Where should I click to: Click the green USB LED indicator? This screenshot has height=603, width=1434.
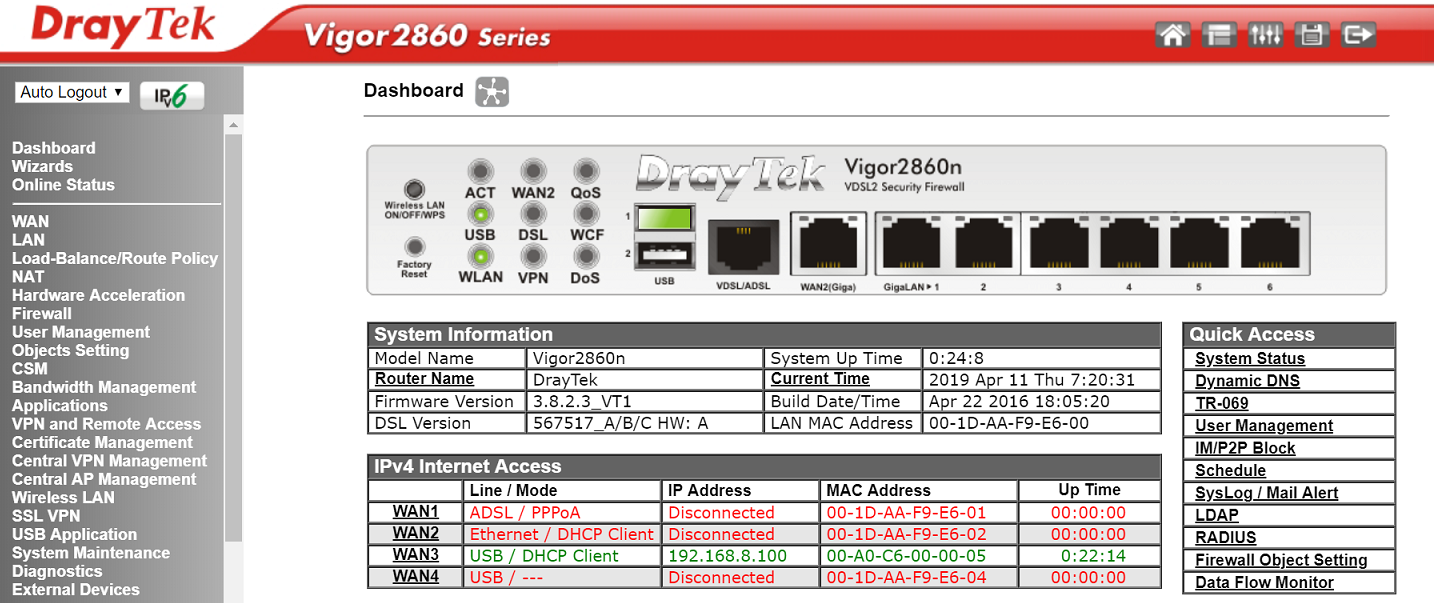pyautogui.click(x=481, y=213)
